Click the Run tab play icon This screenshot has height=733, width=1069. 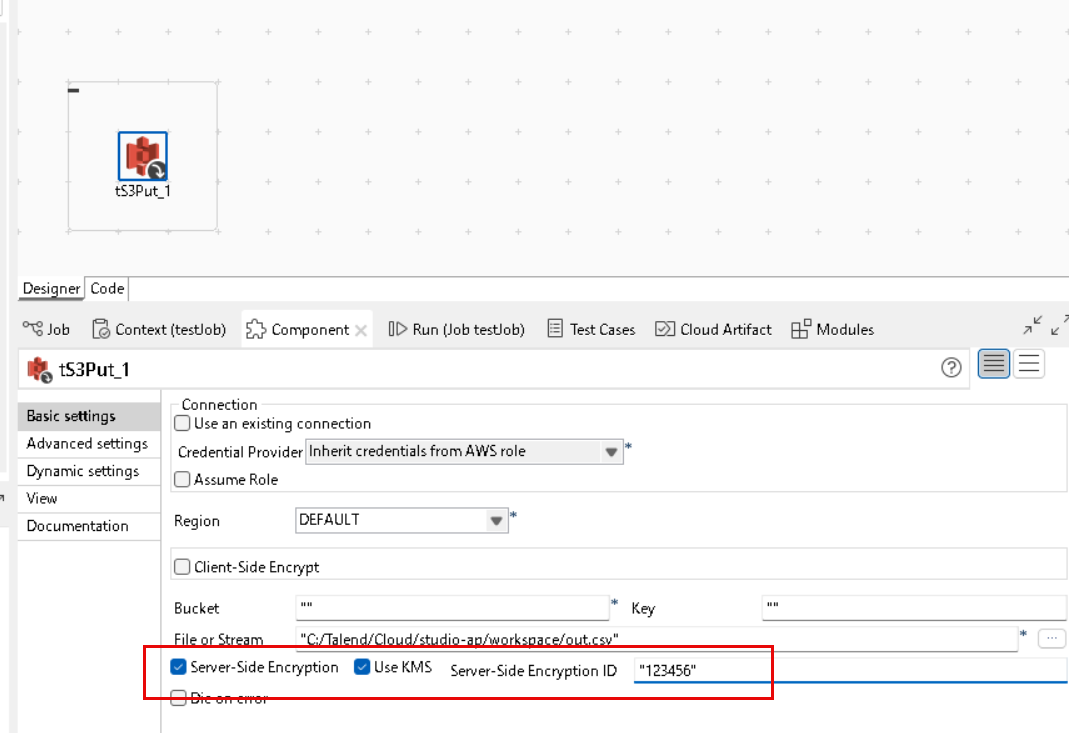[x=397, y=329]
